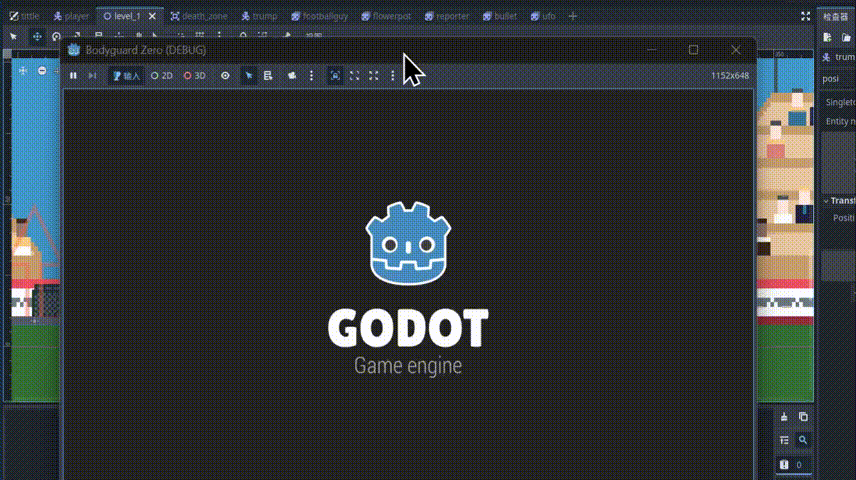The width and height of the screenshot is (856, 480).
Task: Click the trump node name in inspector
Action: pyautogui.click(x=845, y=57)
